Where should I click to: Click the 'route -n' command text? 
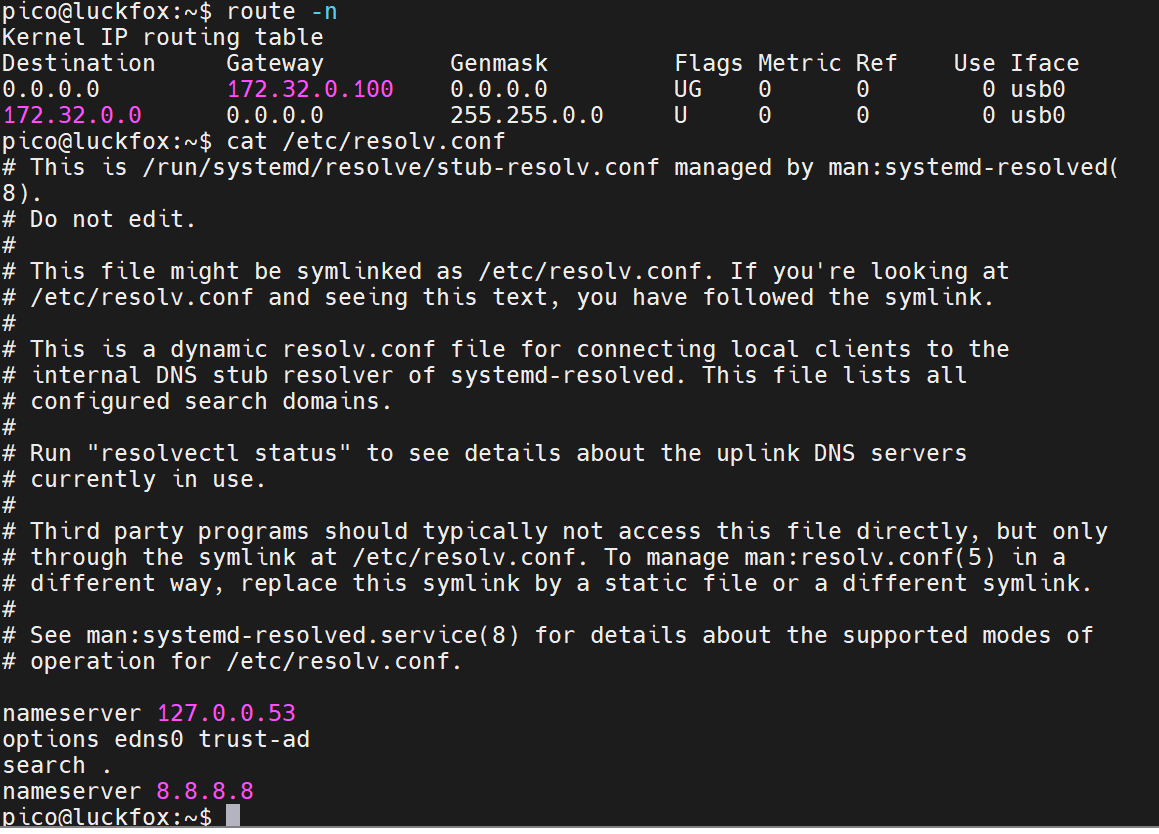(282, 12)
